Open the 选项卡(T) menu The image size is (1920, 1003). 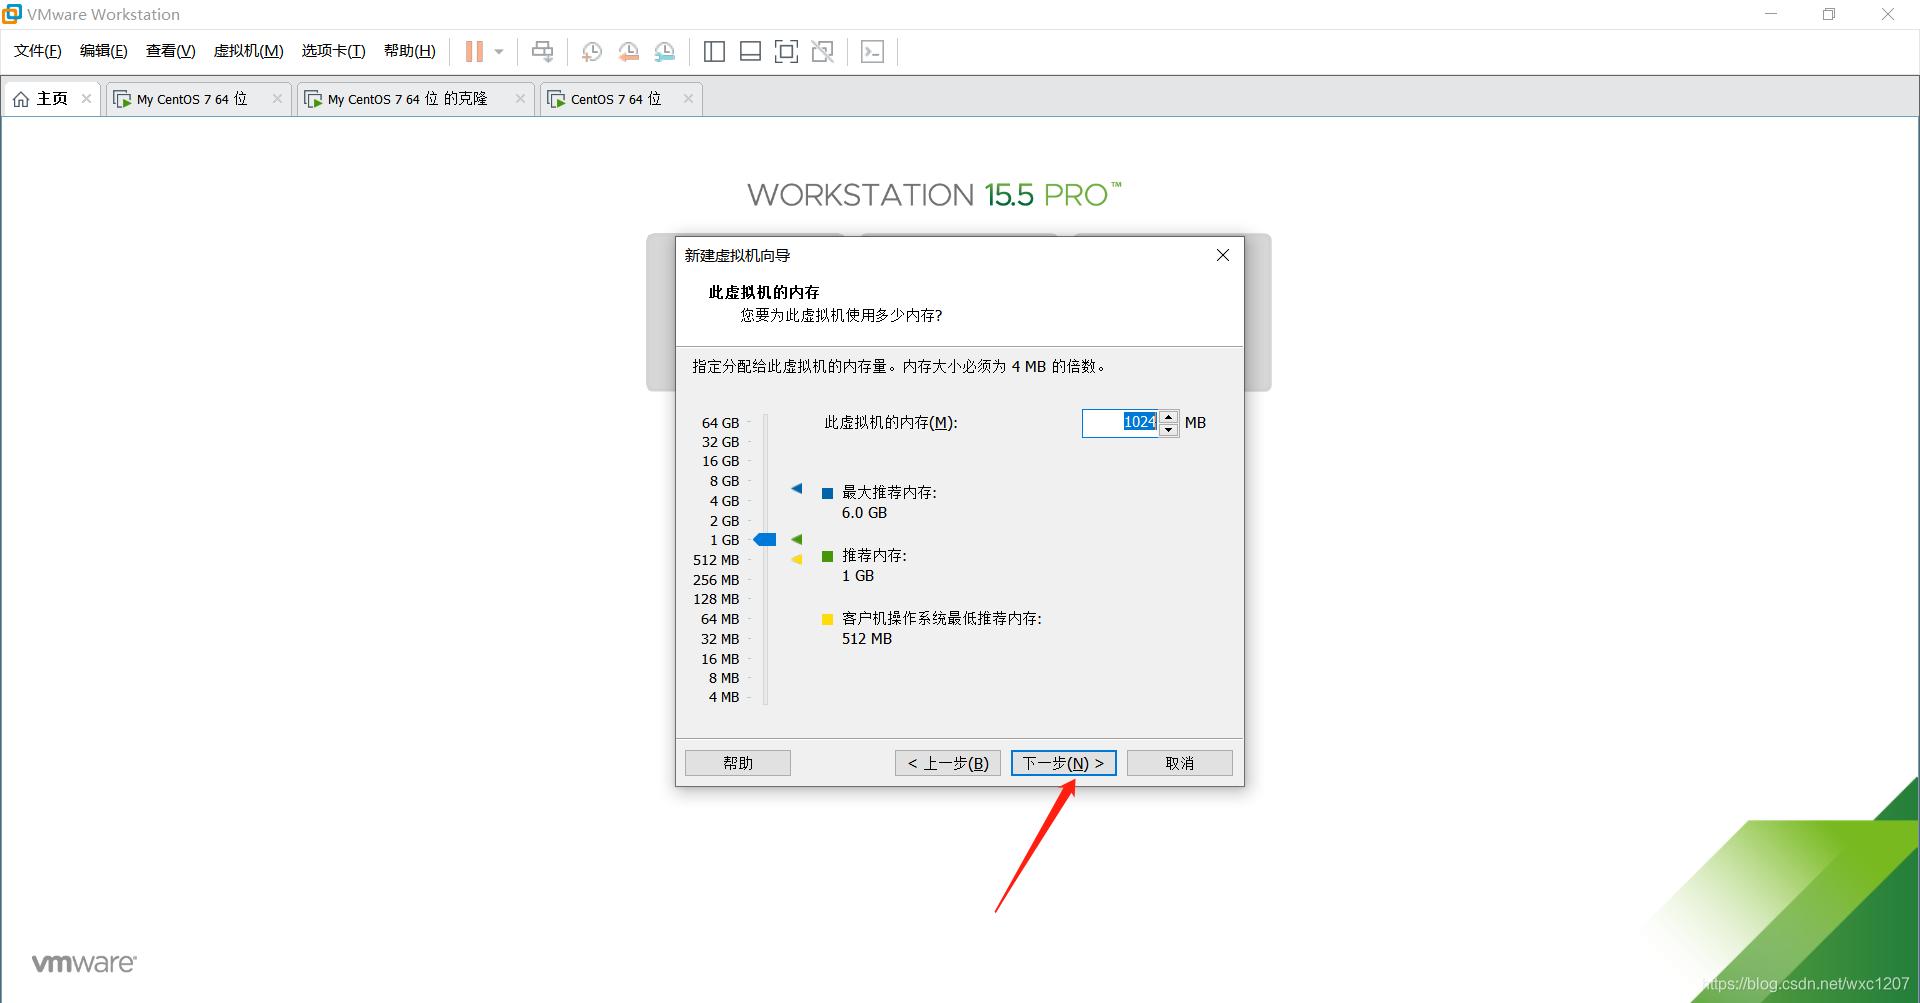point(334,51)
